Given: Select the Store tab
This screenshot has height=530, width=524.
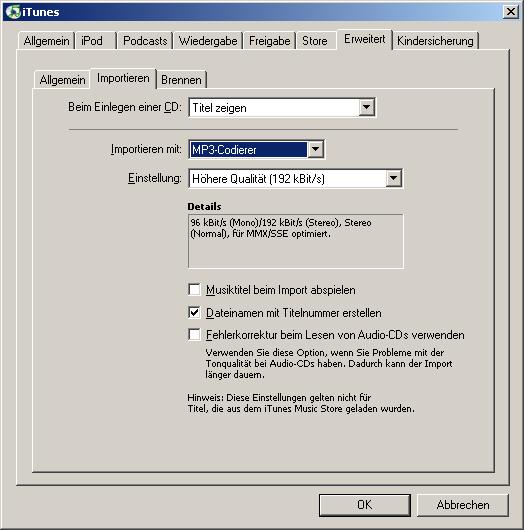Looking at the screenshot, I should [x=316, y=41].
